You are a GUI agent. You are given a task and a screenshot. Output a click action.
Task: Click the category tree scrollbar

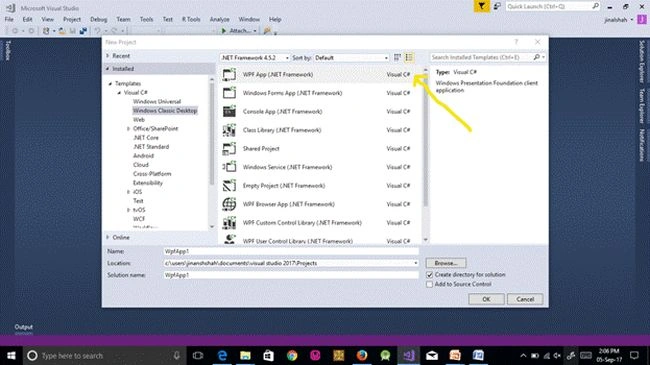pyautogui.click(x=212, y=133)
